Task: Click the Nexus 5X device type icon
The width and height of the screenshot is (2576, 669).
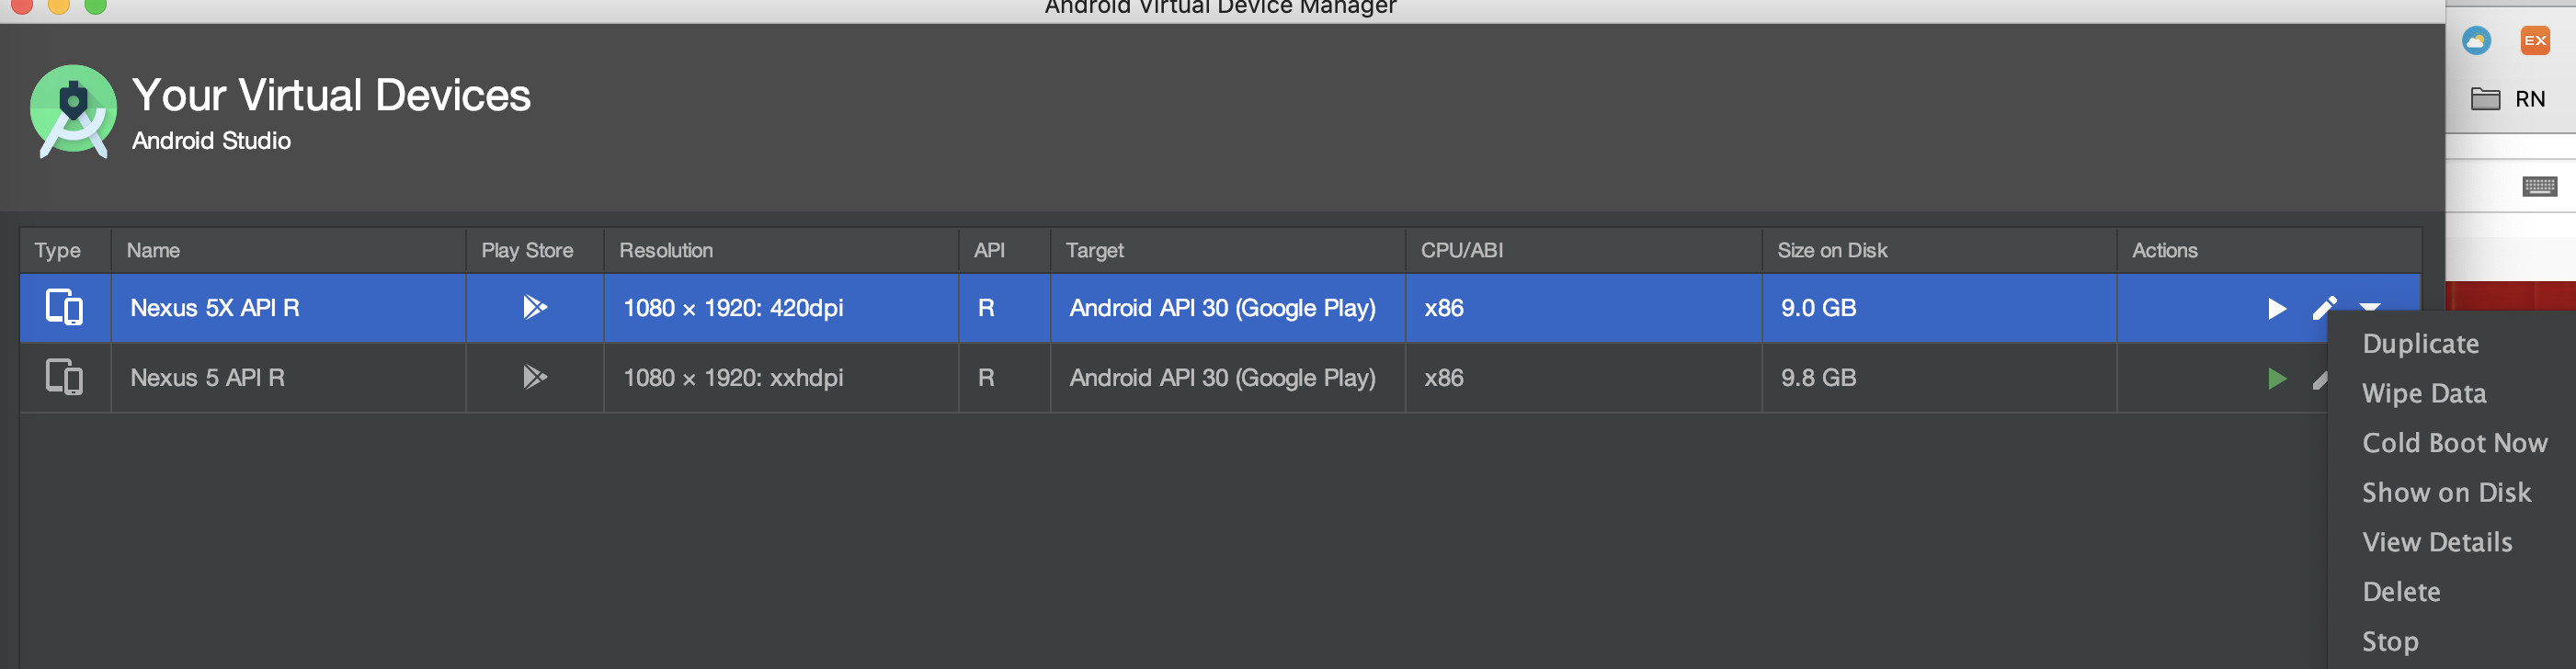Action: 64,307
